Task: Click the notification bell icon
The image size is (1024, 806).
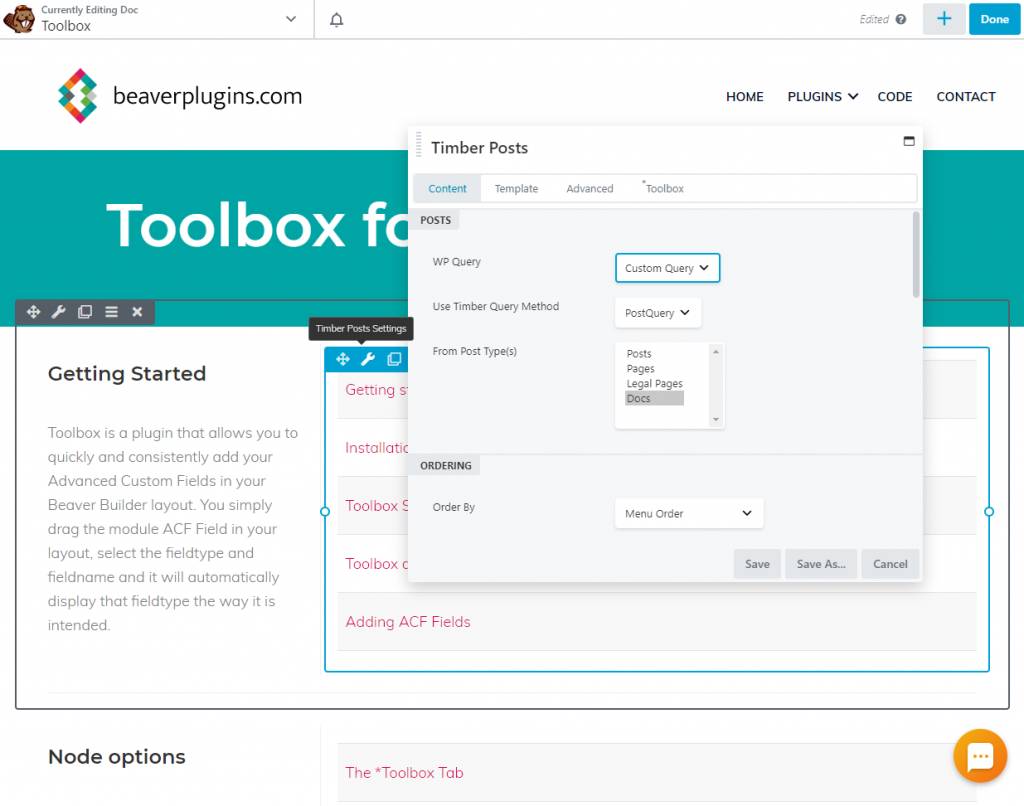Action: pos(336,19)
